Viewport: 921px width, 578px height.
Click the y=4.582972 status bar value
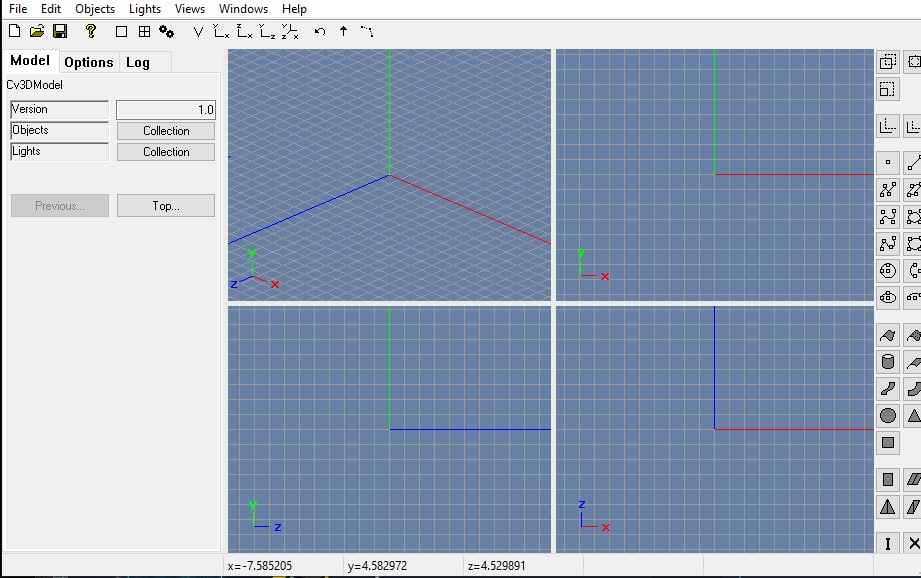pos(377,566)
